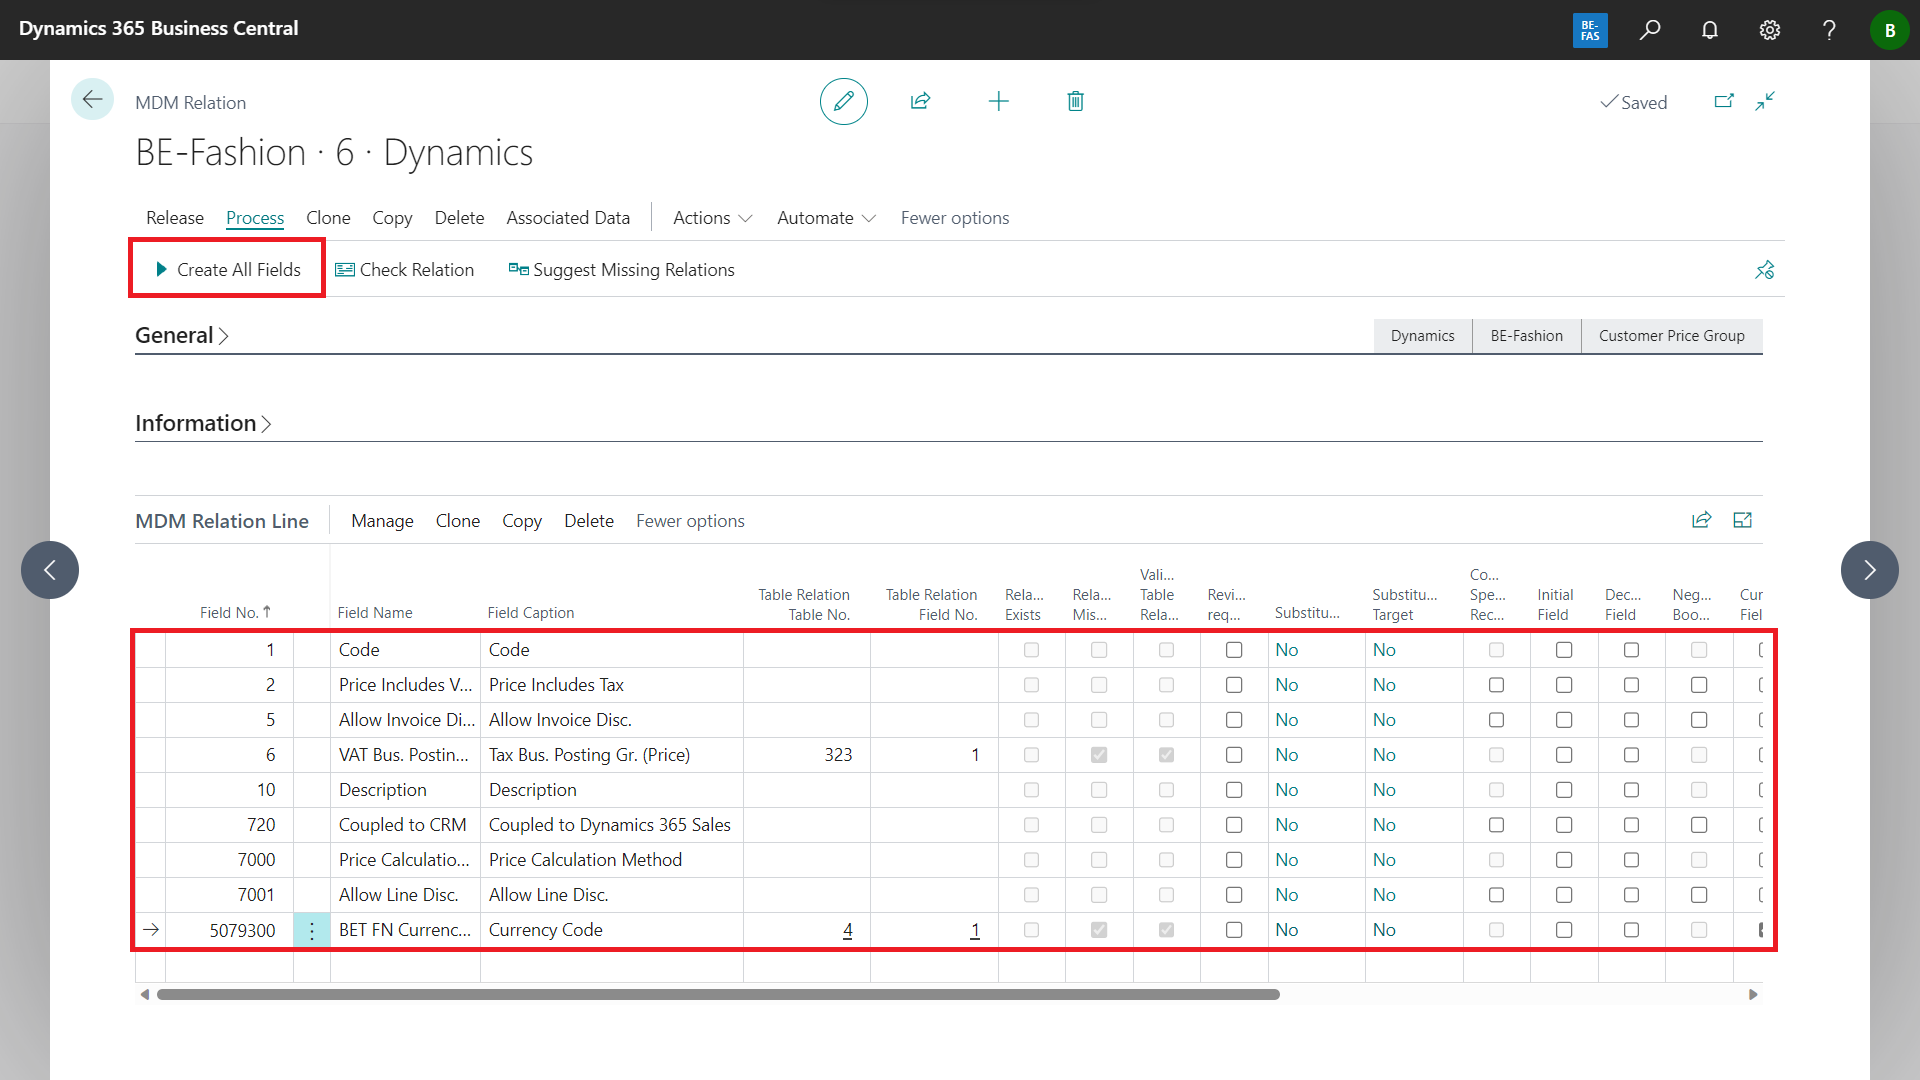The width and height of the screenshot is (1920, 1080).
Task: Open the Automate dropdown menu
Action: tap(826, 218)
